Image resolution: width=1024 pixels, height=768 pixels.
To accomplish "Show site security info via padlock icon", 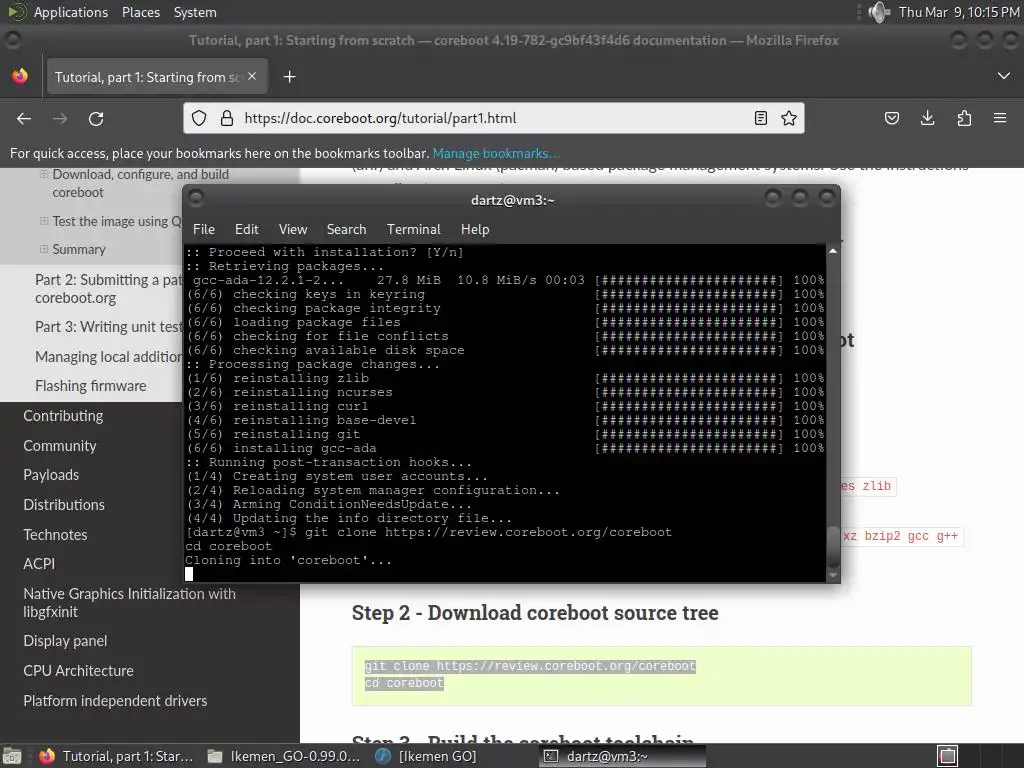I will [x=227, y=118].
